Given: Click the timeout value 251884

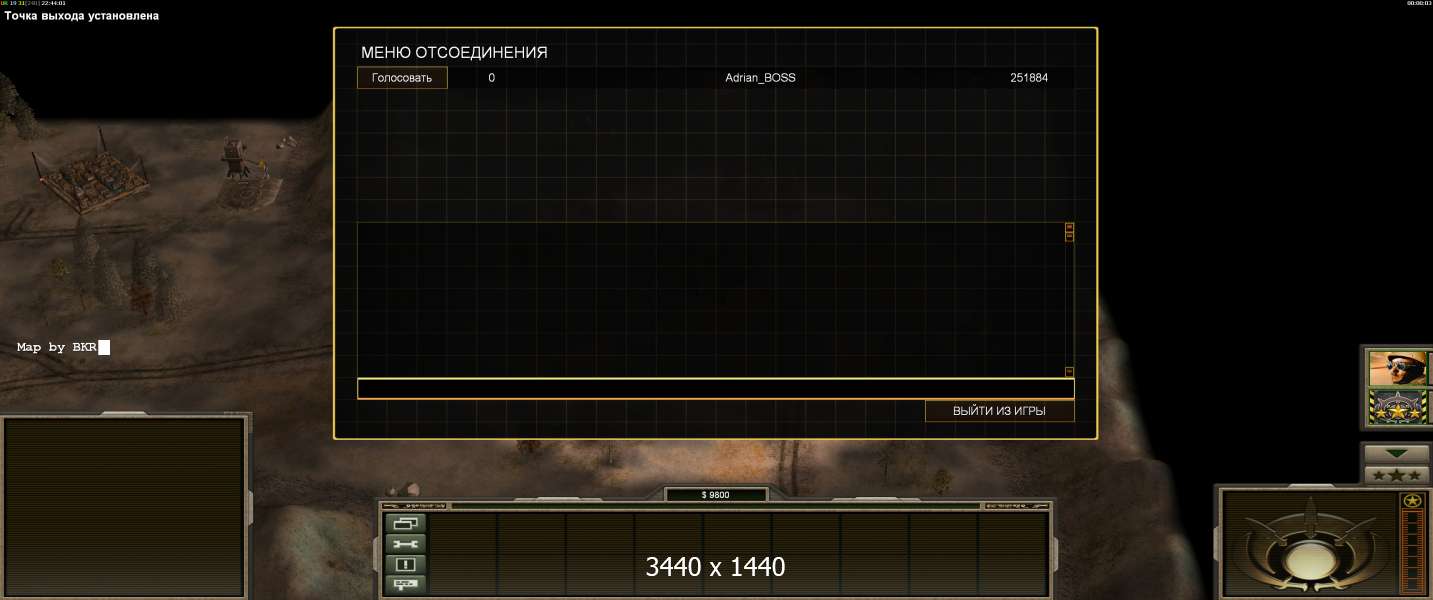Looking at the screenshot, I should [1029, 78].
